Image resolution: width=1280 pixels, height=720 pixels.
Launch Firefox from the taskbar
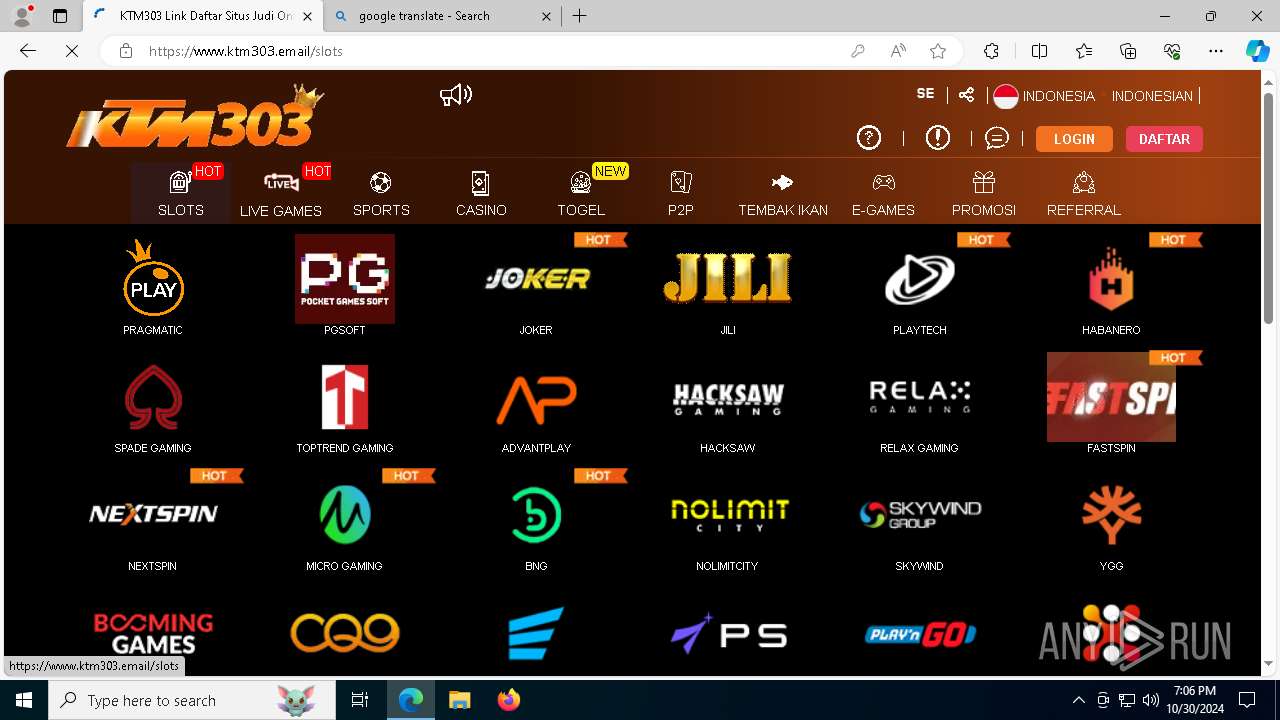pos(508,700)
